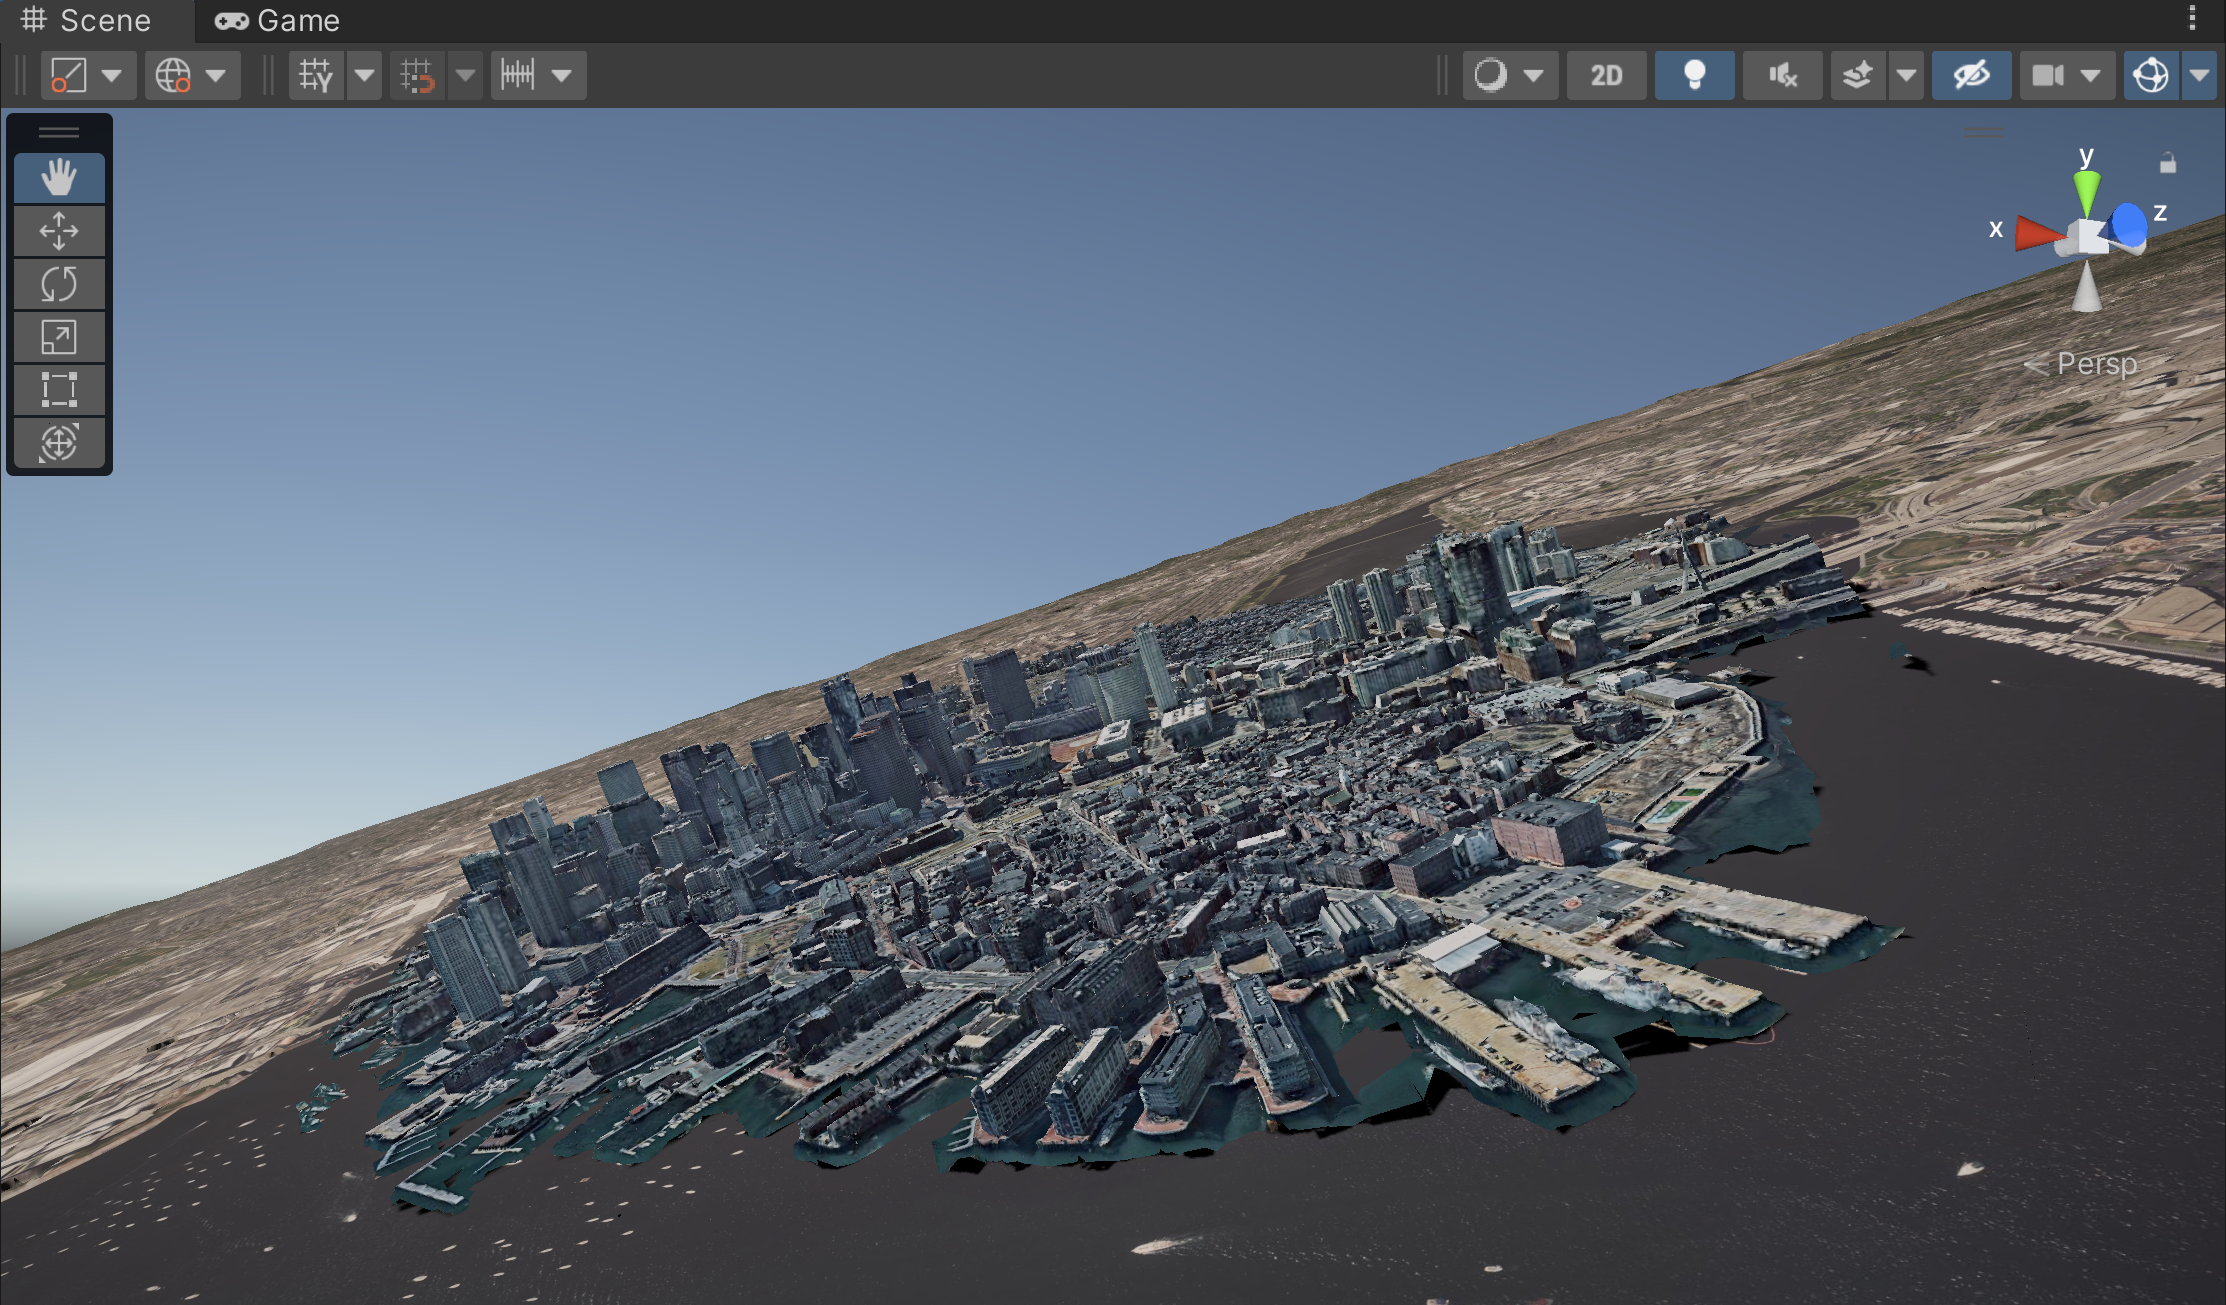The image size is (2226, 1305).
Task: Toggle hidden objects scene visibility
Action: point(1971,76)
